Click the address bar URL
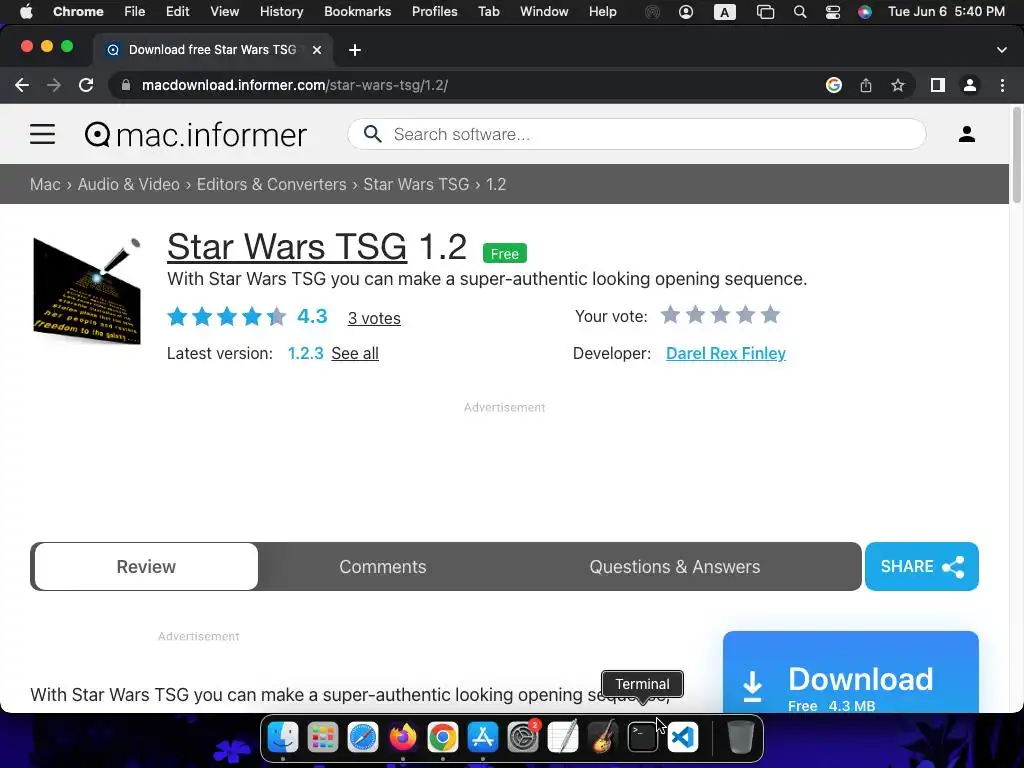 pos(295,85)
